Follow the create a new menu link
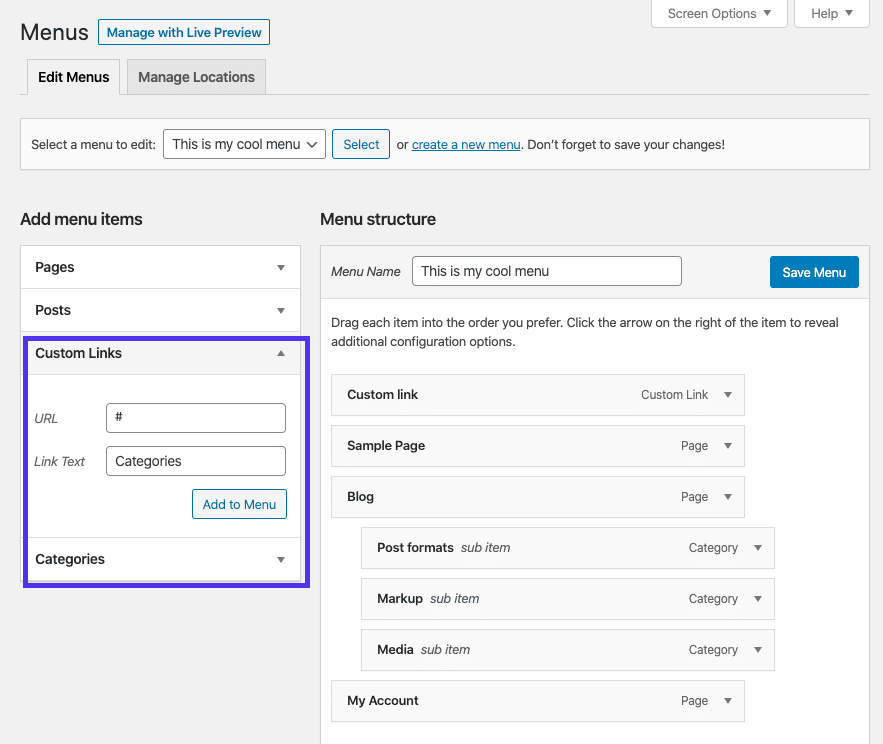Screen dimensions: 883x744 tap(466, 144)
